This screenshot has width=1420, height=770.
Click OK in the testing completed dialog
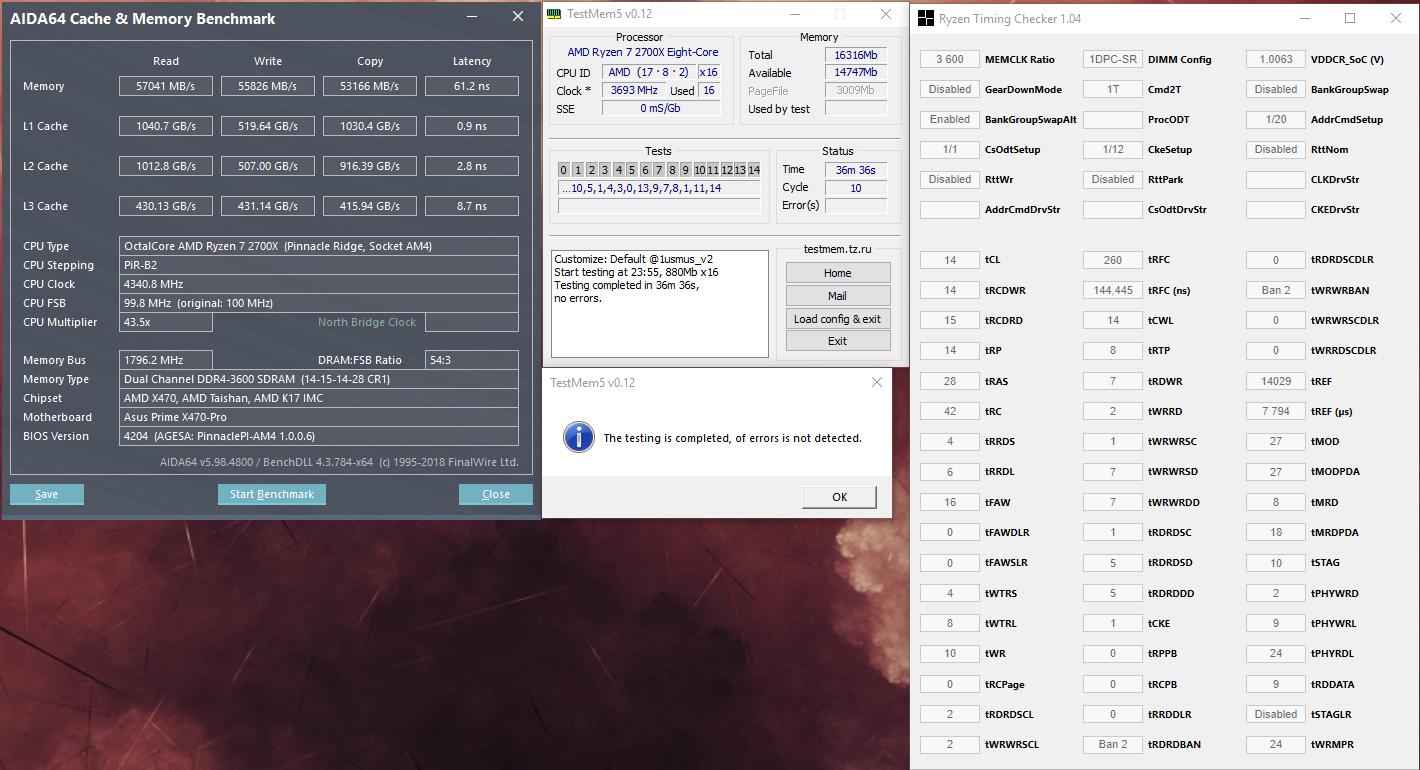839,497
